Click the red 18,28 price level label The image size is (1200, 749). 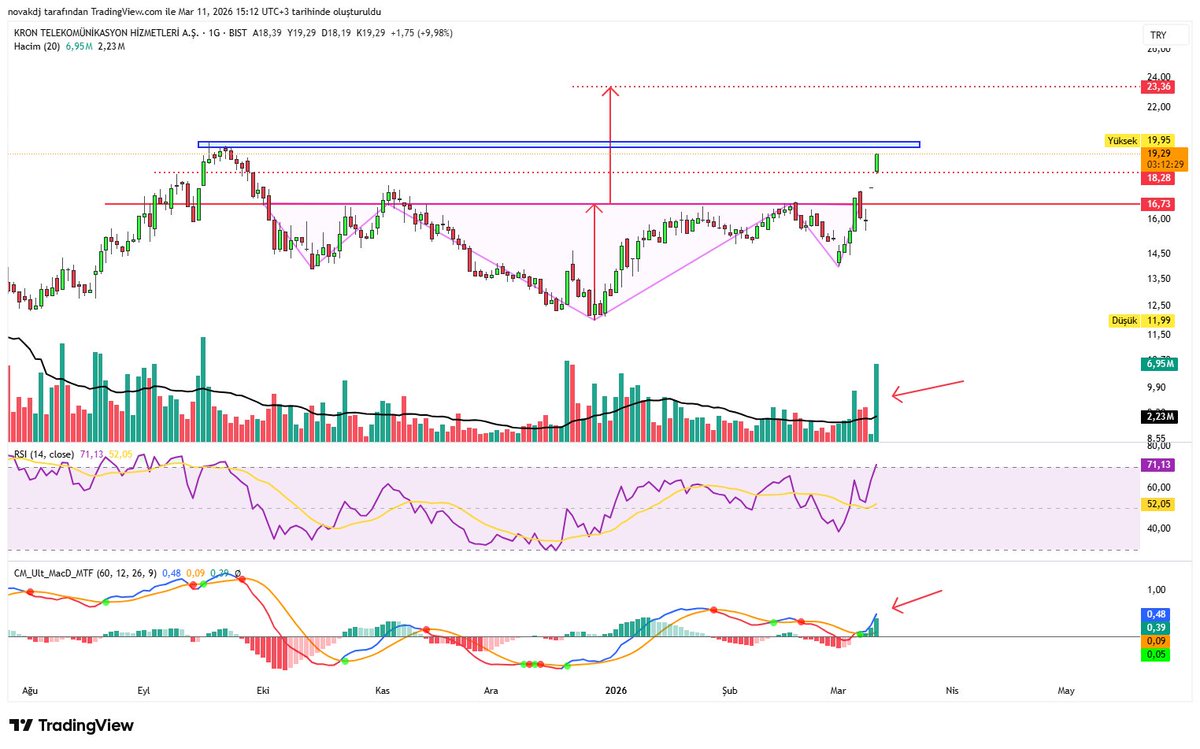tap(1158, 177)
